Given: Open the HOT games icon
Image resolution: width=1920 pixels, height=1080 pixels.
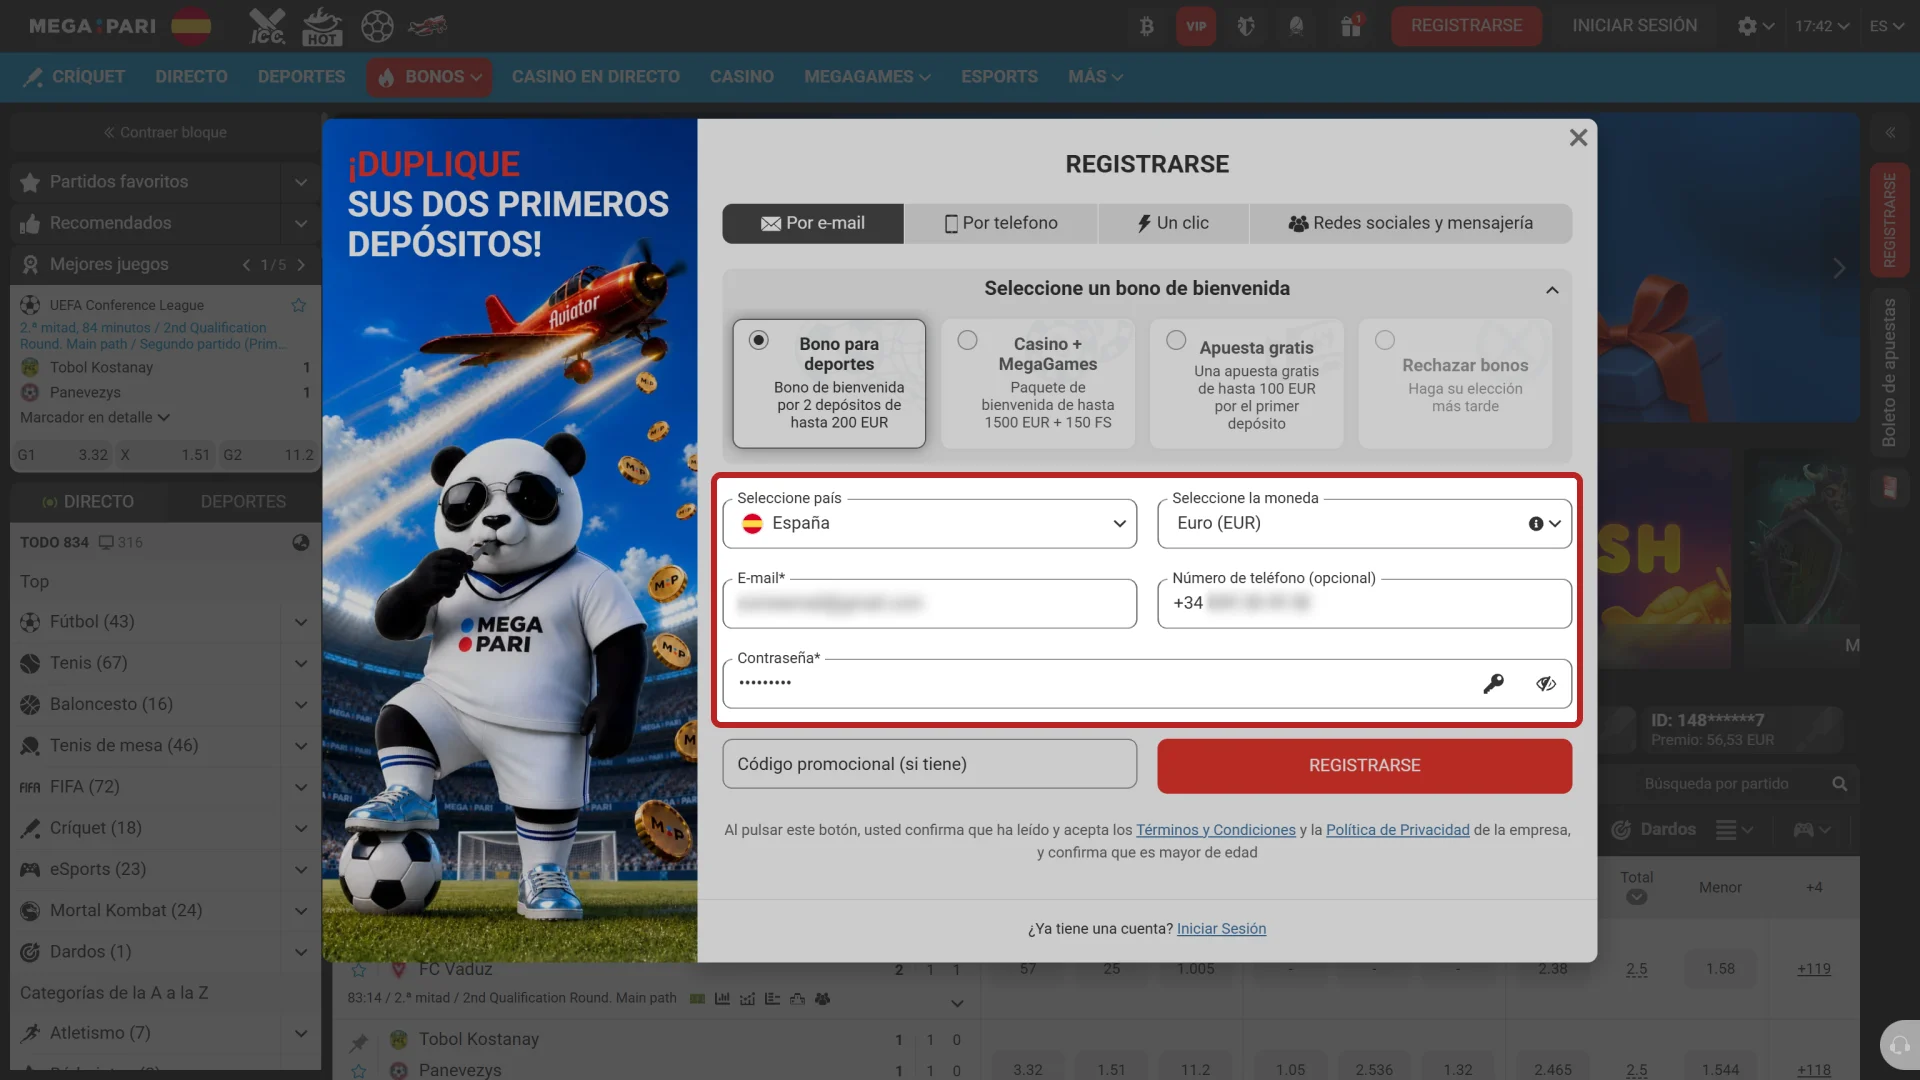Looking at the screenshot, I should 322,26.
